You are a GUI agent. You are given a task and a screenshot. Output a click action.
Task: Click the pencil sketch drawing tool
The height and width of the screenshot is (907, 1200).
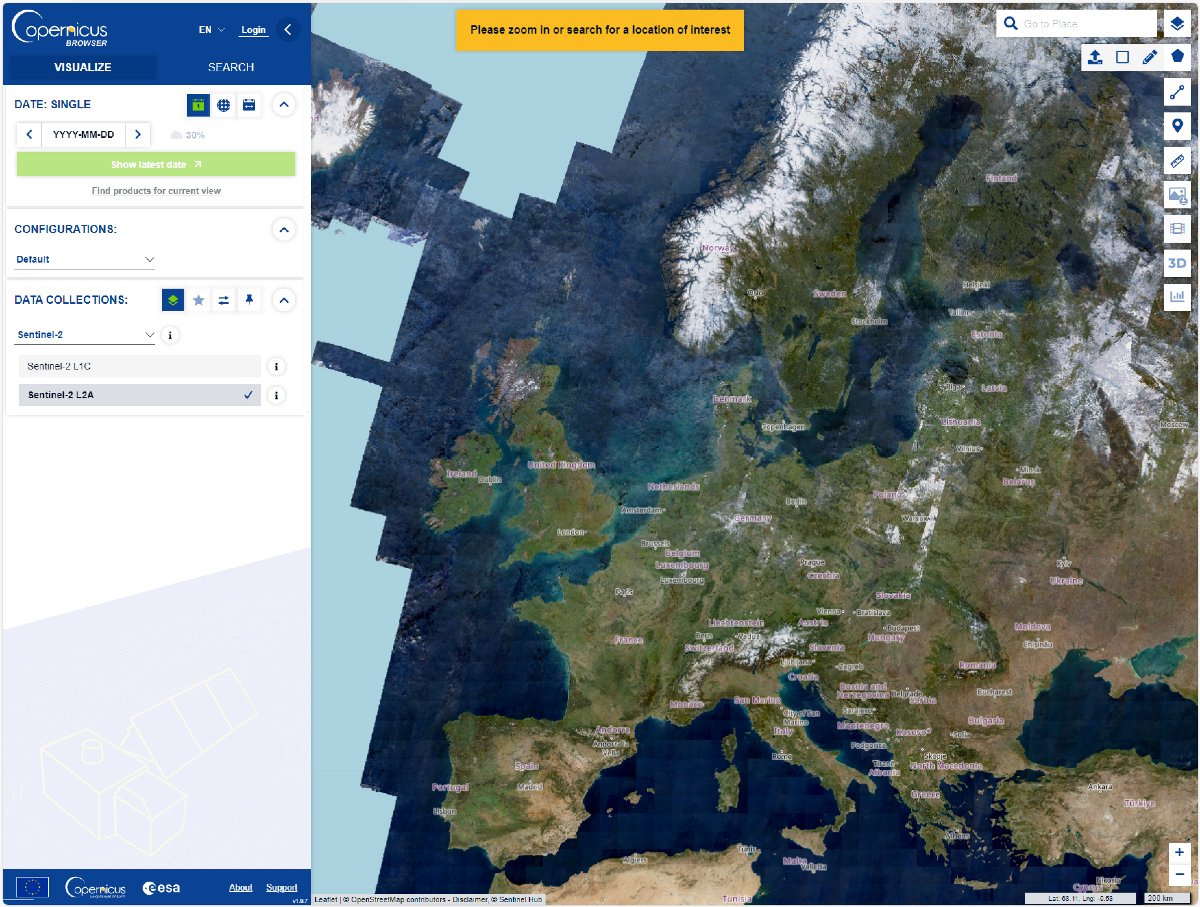[x=1148, y=57]
